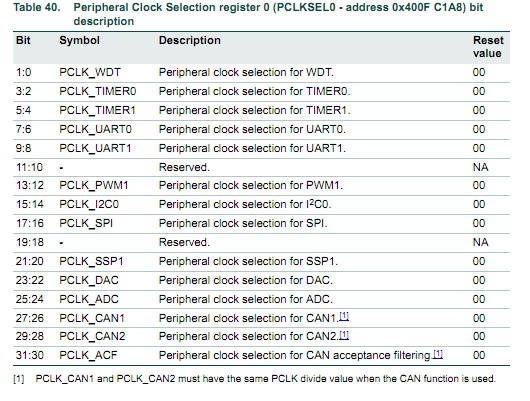Select the PCLK_UART0 symbol
The height and width of the screenshot is (401, 530).
[96, 129]
